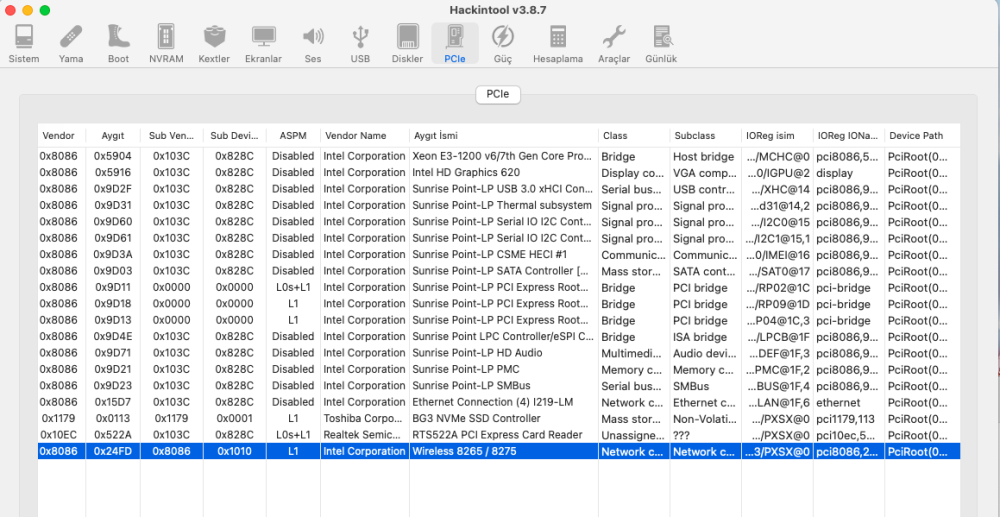The width and height of the screenshot is (1000, 517).
Task: Click the .../XHC@14 IOReg cell
Action: coord(777,189)
